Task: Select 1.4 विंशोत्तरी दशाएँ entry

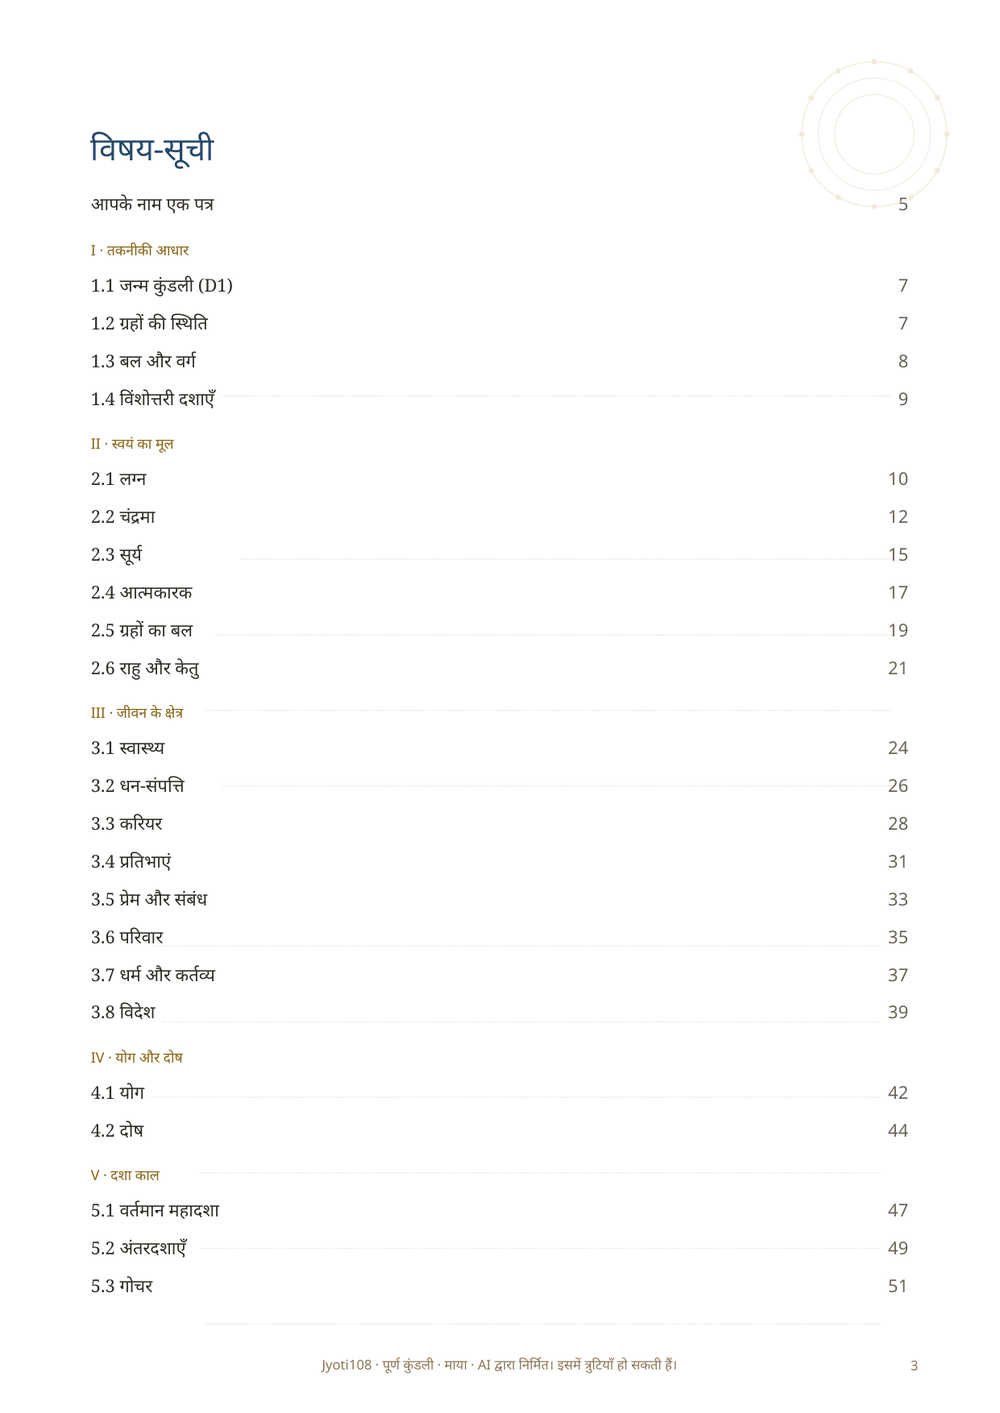Action: pos(499,399)
